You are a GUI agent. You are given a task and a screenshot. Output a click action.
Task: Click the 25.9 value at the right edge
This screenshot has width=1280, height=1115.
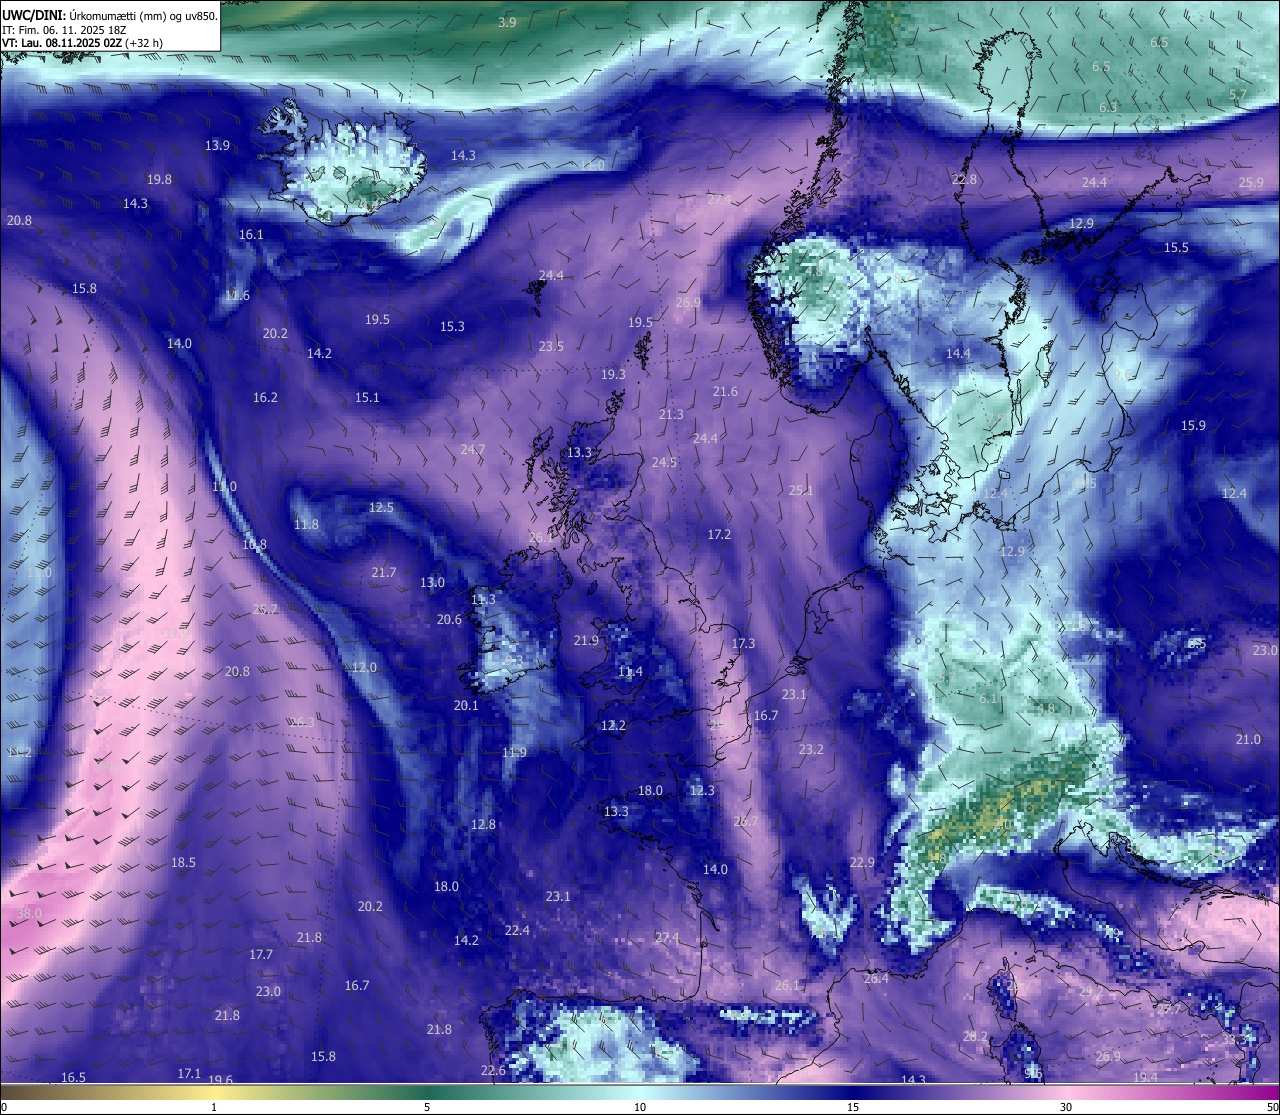1251,182
